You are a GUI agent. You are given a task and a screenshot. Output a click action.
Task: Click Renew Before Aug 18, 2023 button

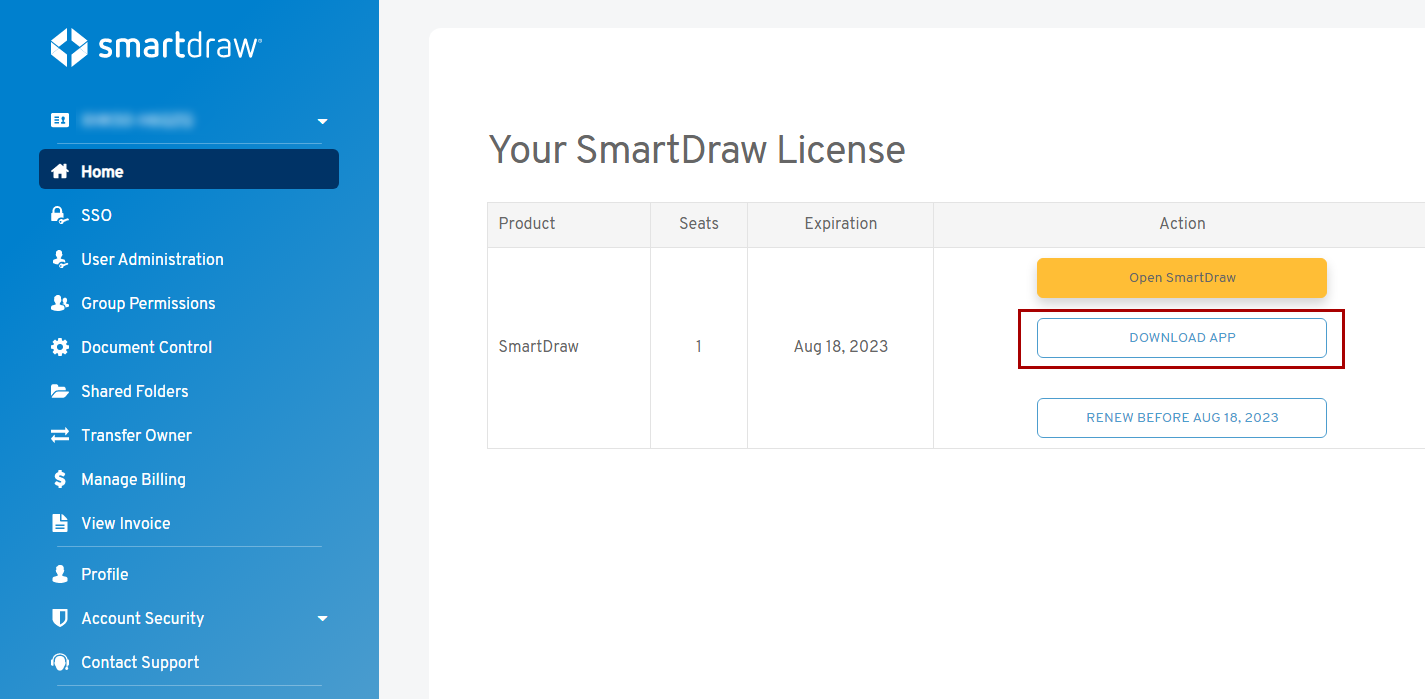click(x=1181, y=418)
